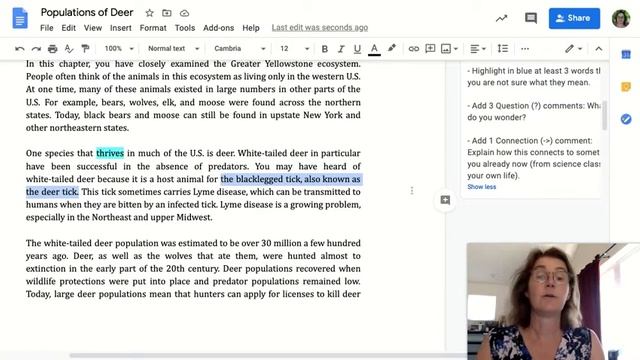Click the highlighted phrase 'the blacklegged tick'
Image resolution: width=640 pixels, height=360 pixels.
point(260,179)
